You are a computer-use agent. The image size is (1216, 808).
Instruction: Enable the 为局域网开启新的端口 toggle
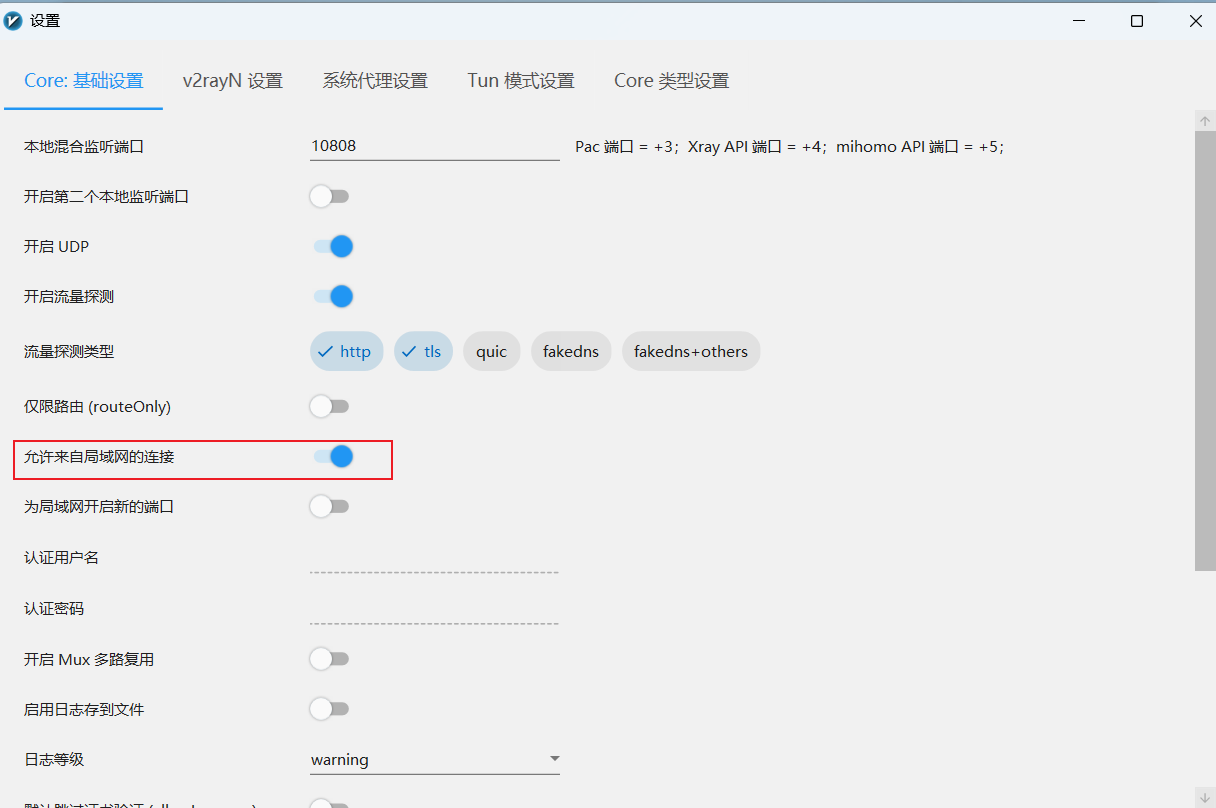click(x=329, y=506)
